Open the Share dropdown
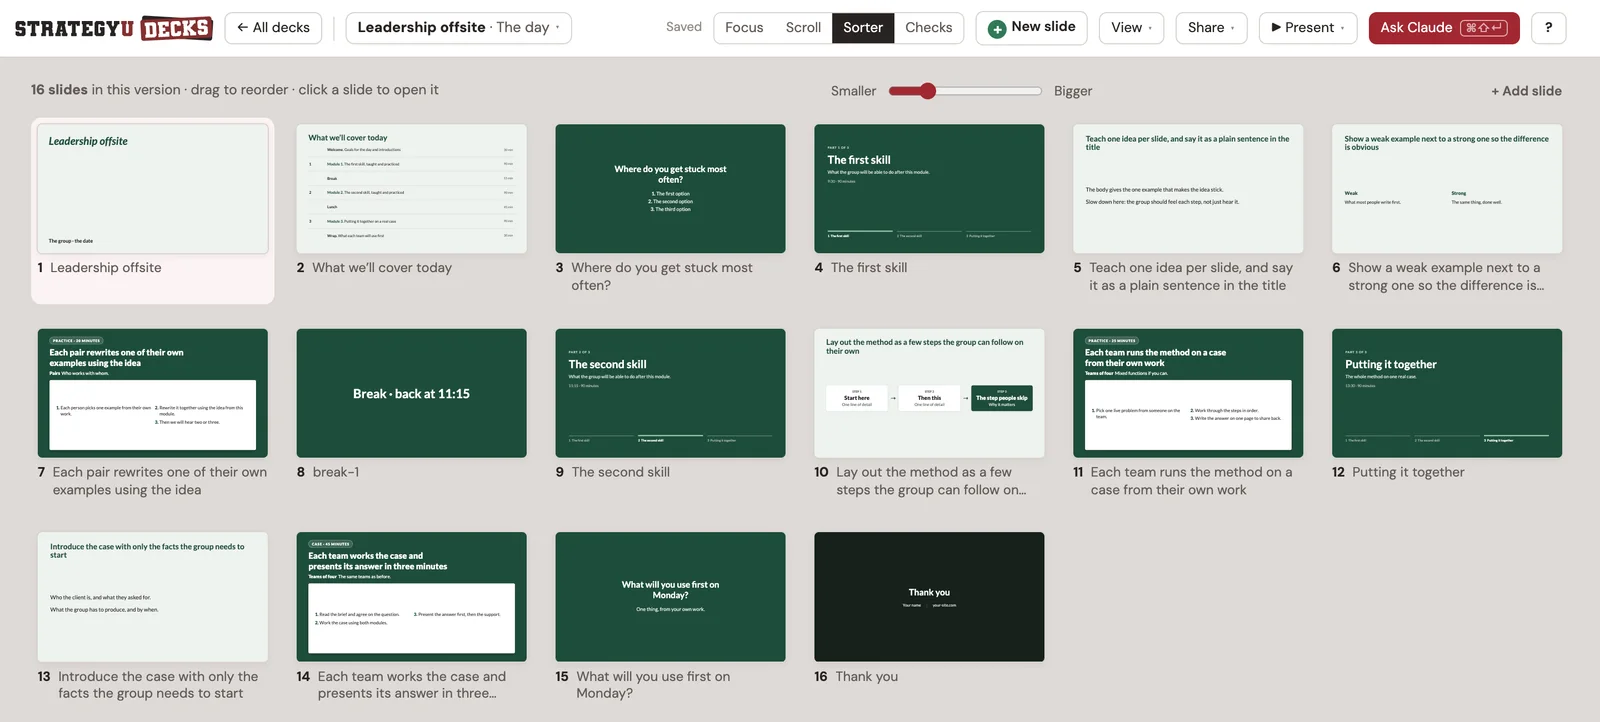Viewport: 1600px width, 722px height. 1211,28
